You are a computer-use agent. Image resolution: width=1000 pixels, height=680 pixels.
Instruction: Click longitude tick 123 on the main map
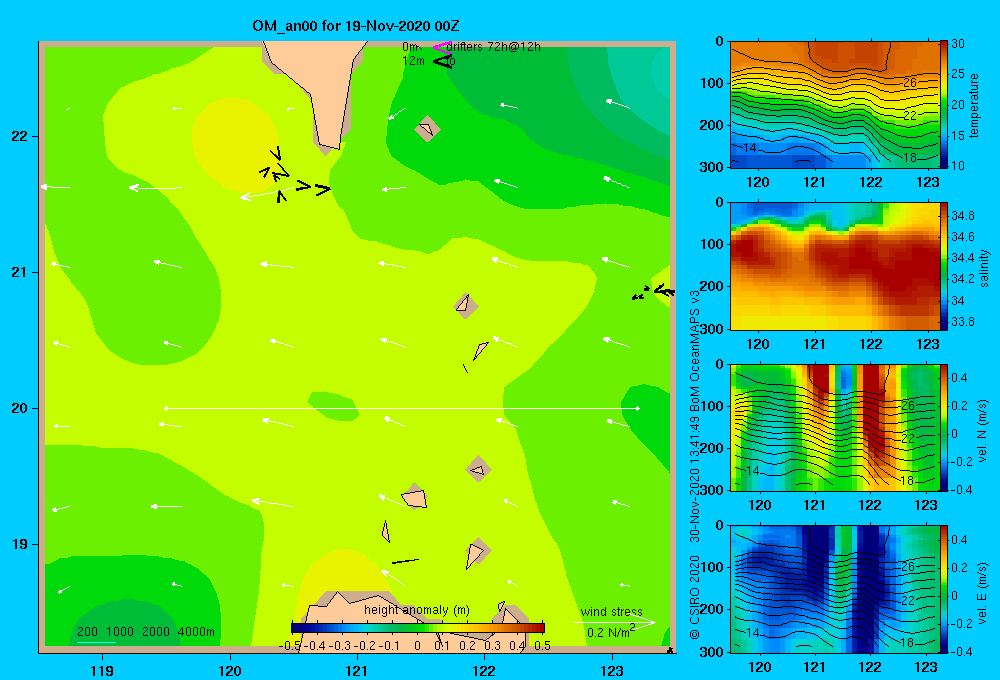[x=612, y=670]
